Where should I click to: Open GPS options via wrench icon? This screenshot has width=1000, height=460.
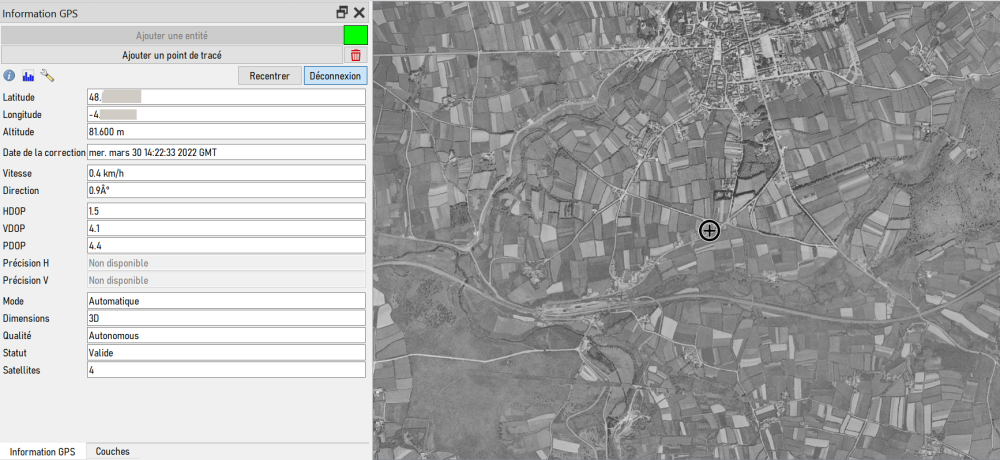click(47, 76)
